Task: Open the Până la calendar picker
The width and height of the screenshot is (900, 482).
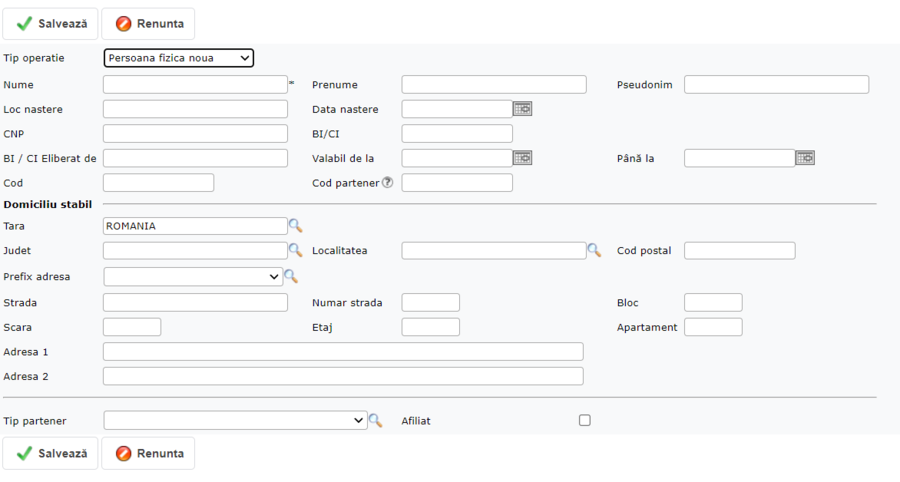Action: (x=805, y=158)
